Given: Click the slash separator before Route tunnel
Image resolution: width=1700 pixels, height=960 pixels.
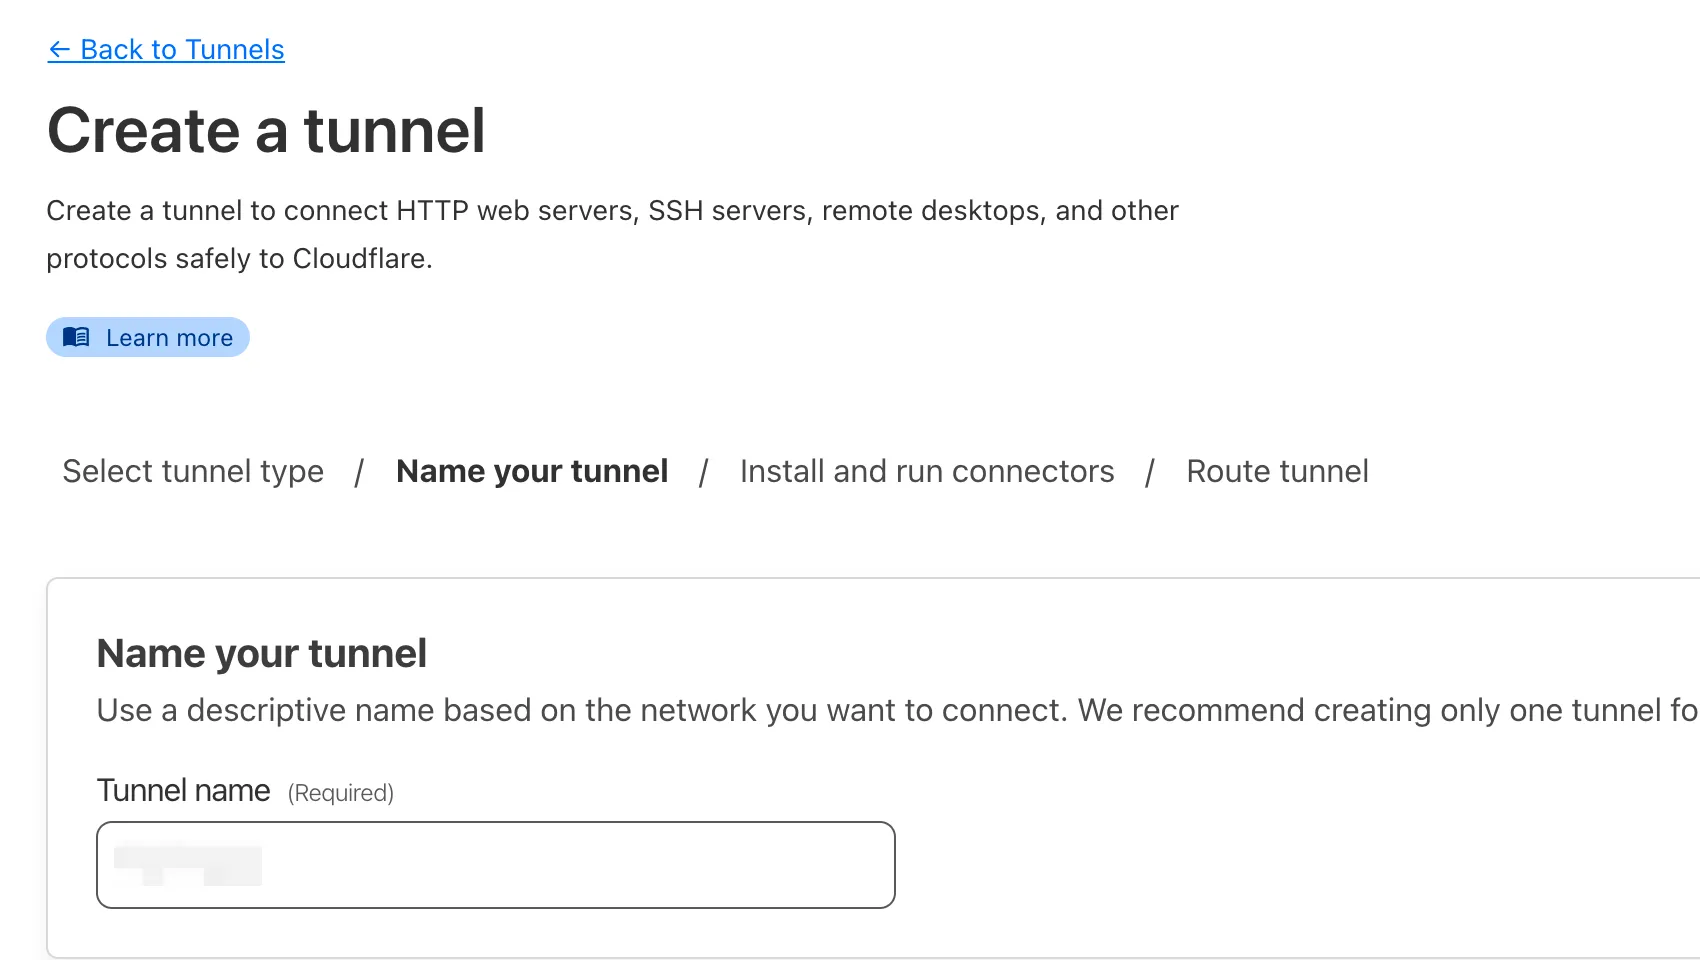Looking at the screenshot, I should coord(1150,472).
